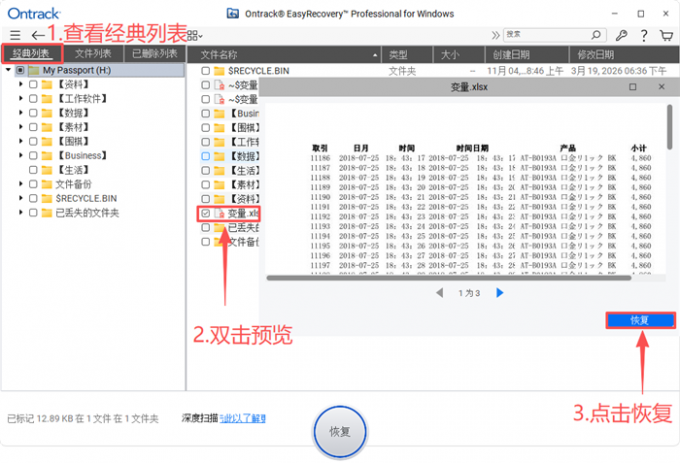The image size is (680, 463).
Task: Expand the 【素材】 tree folder
Action: pos(20,127)
